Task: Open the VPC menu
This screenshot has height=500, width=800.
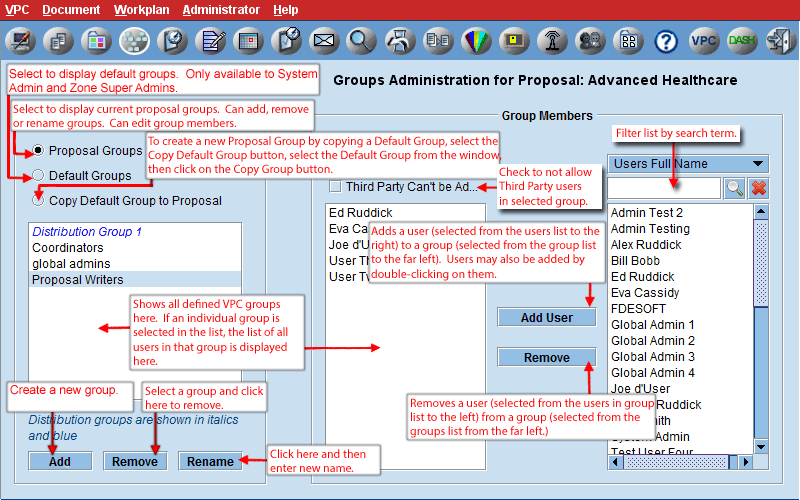Action: tap(17, 10)
